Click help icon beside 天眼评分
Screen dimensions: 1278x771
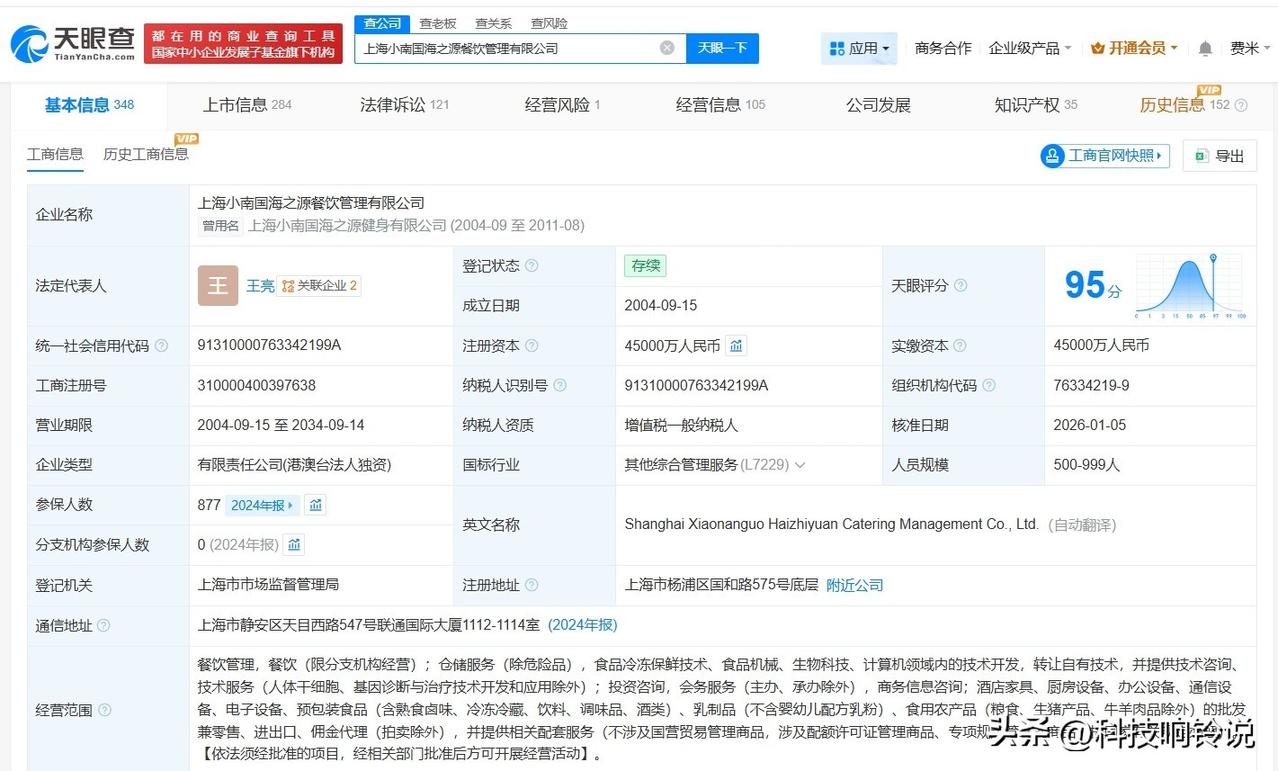tap(960, 286)
